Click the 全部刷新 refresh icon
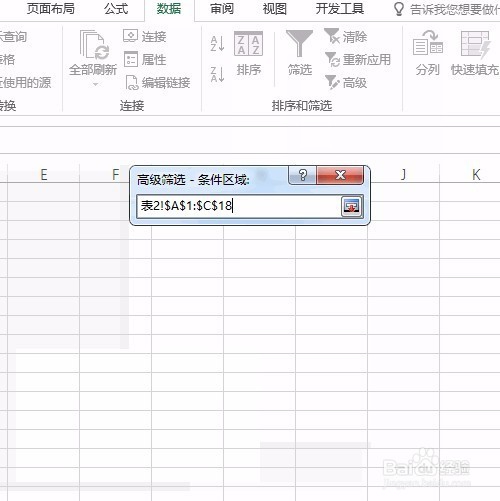Image resolution: width=500 pixels, height=501 pixels. tap(94, 44)
